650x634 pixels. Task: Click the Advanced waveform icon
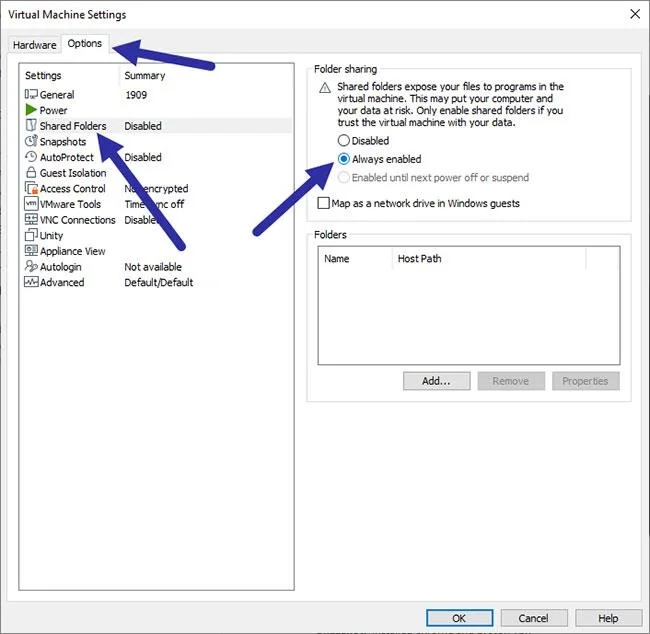coord(31,282)
